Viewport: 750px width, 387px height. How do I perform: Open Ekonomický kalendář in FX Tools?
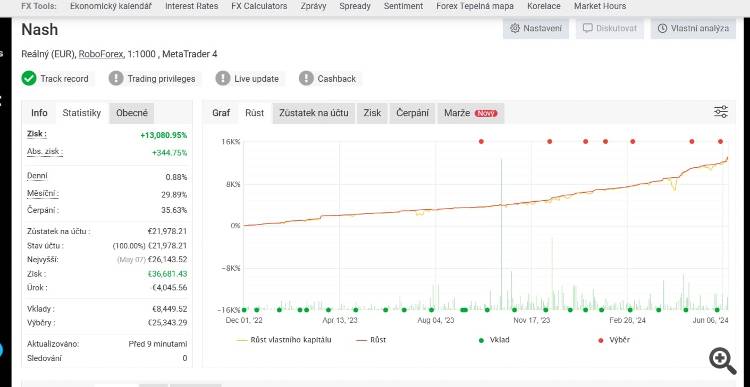point(111,6)
